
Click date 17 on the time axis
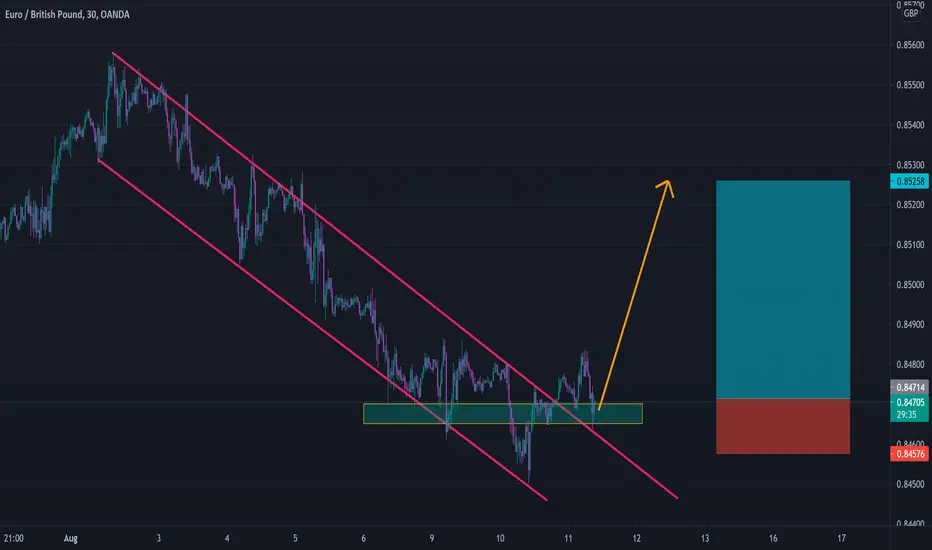pyautogui.click(x=842, y=538)
